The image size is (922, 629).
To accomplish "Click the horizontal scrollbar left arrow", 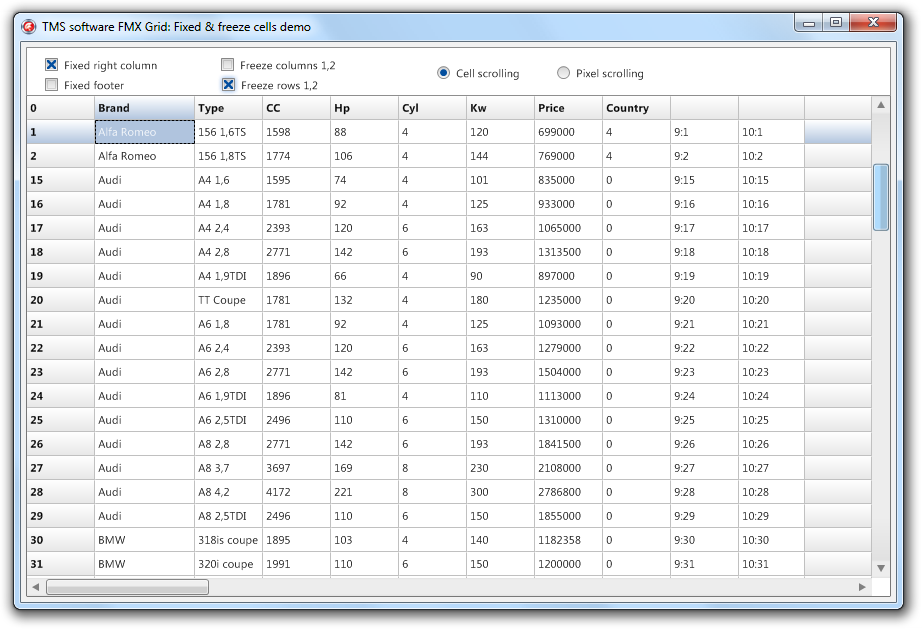I will pyautogui.click(x=36, y=587).
